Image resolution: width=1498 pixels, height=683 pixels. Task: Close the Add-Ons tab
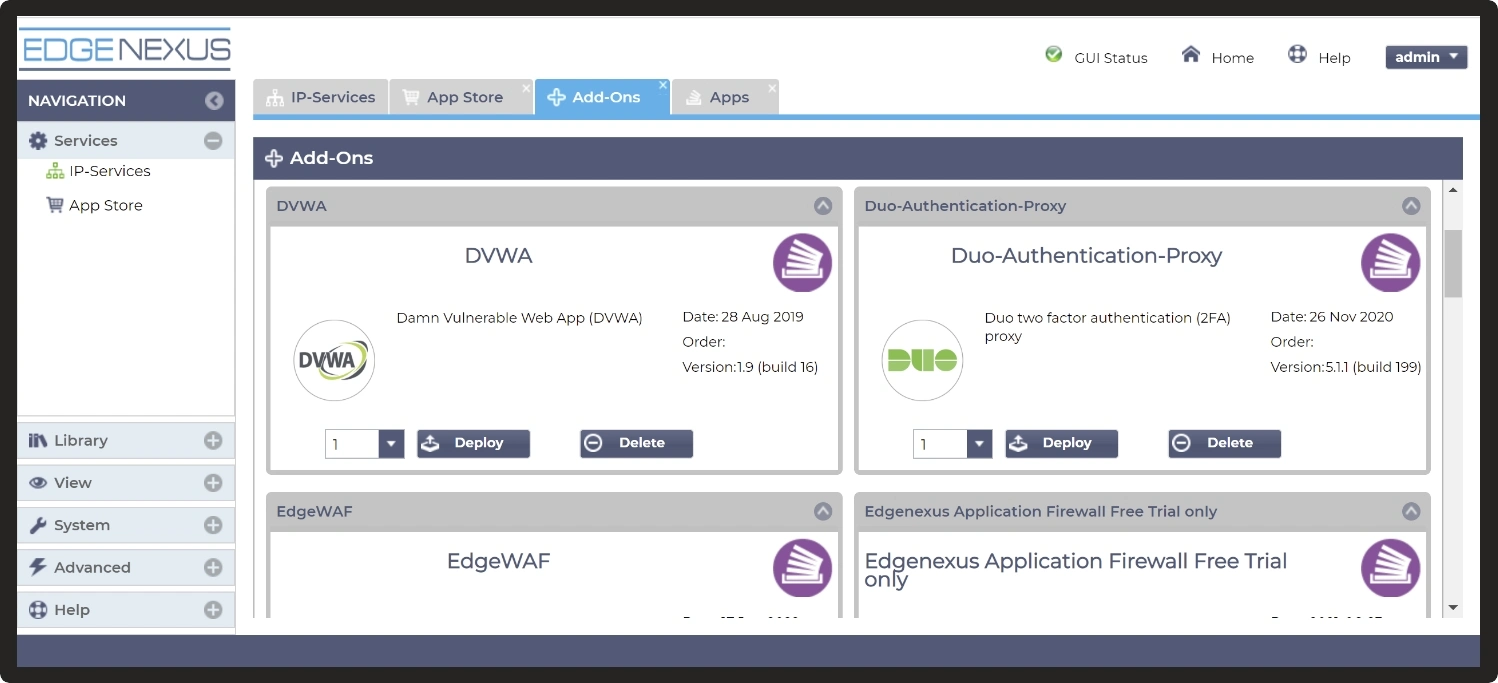pos(662,86)
